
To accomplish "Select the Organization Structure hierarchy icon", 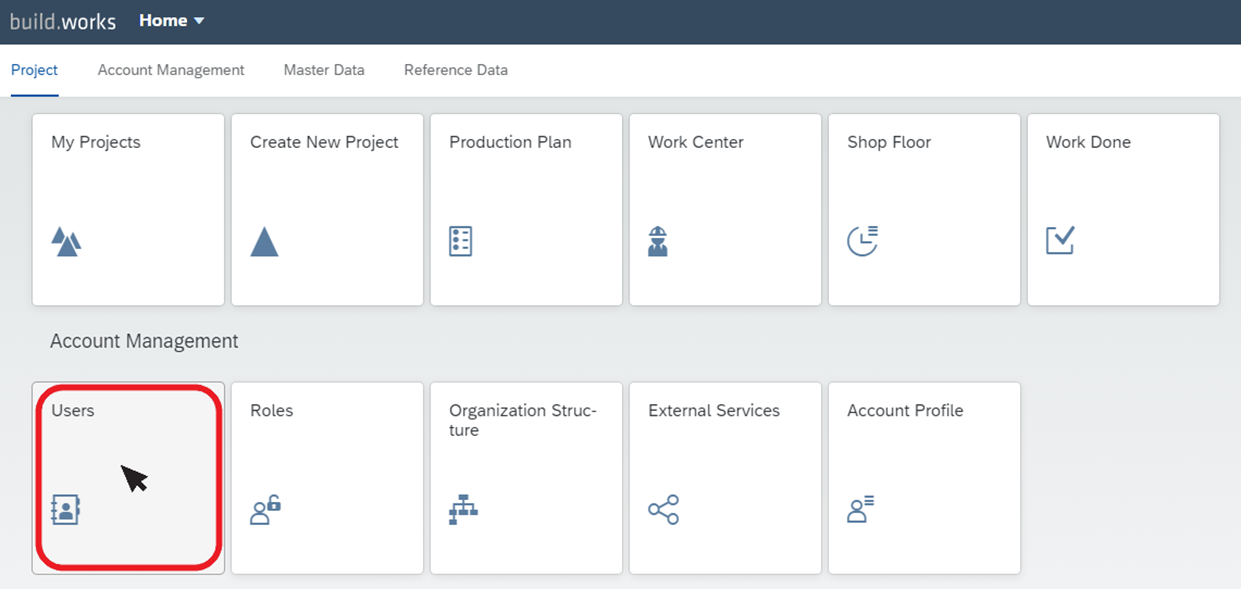I will point(463,510).
